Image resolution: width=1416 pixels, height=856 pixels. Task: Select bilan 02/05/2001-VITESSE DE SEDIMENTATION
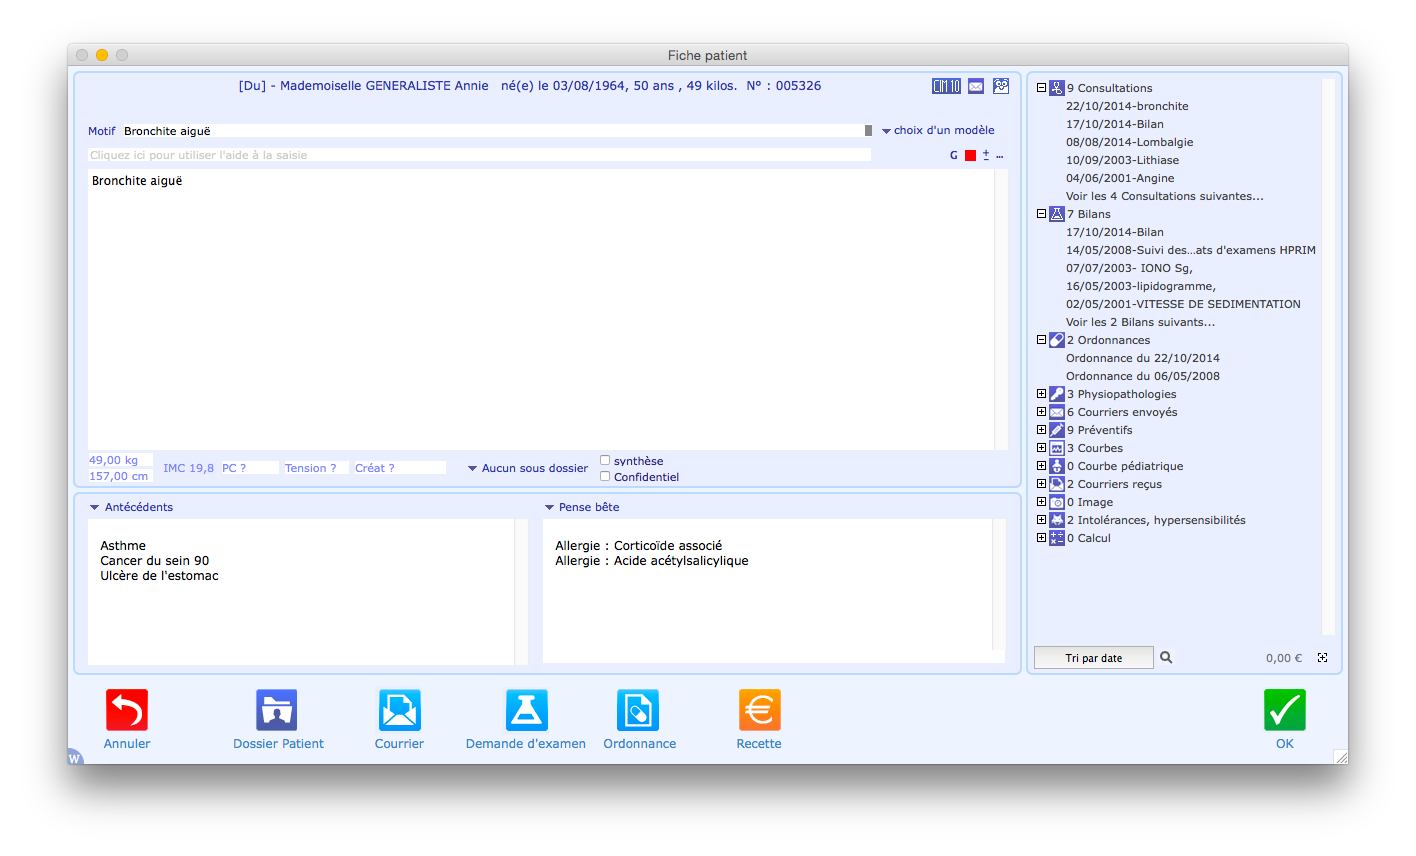coord(1183,304)
